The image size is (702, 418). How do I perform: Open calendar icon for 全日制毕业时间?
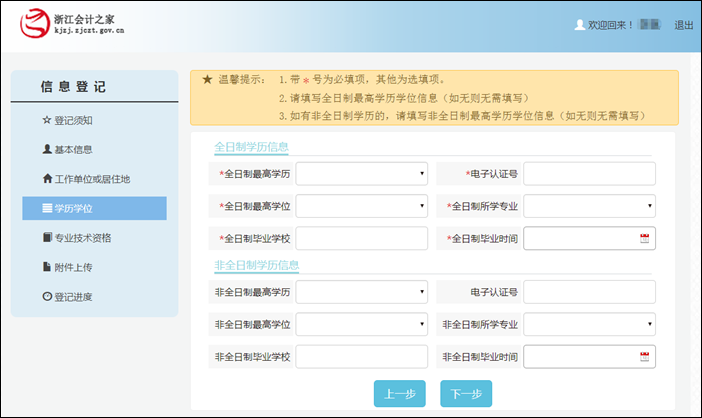(644, 238)
